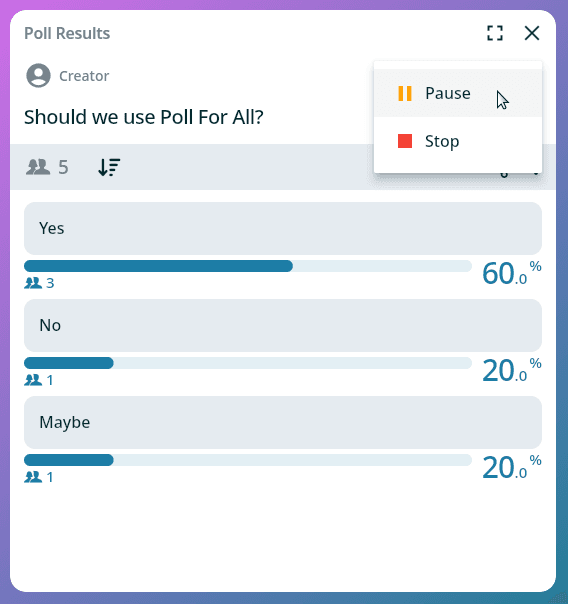This screenshot has height=606, width=568.
Task: Click the No 20% progress bar
Action: coord(248,363)
